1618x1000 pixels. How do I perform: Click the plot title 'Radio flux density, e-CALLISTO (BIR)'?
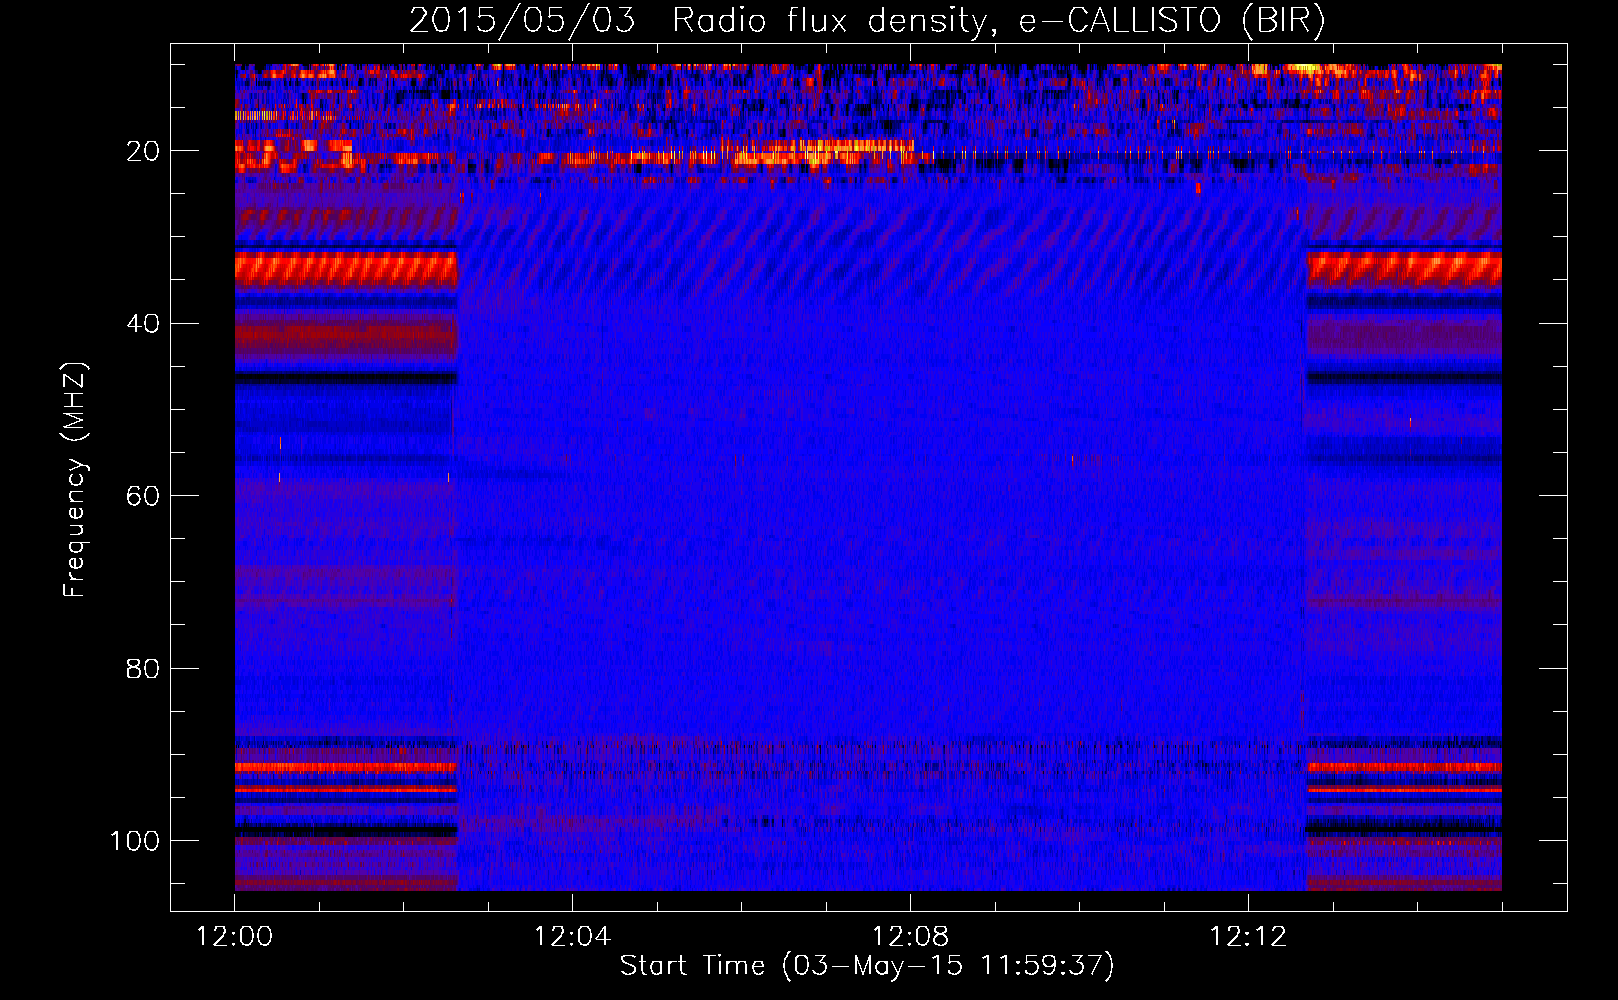pos(998,21)
